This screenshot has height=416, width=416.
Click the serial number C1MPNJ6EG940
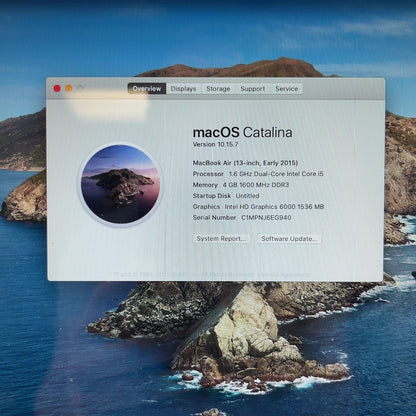[x=266, y=218]
